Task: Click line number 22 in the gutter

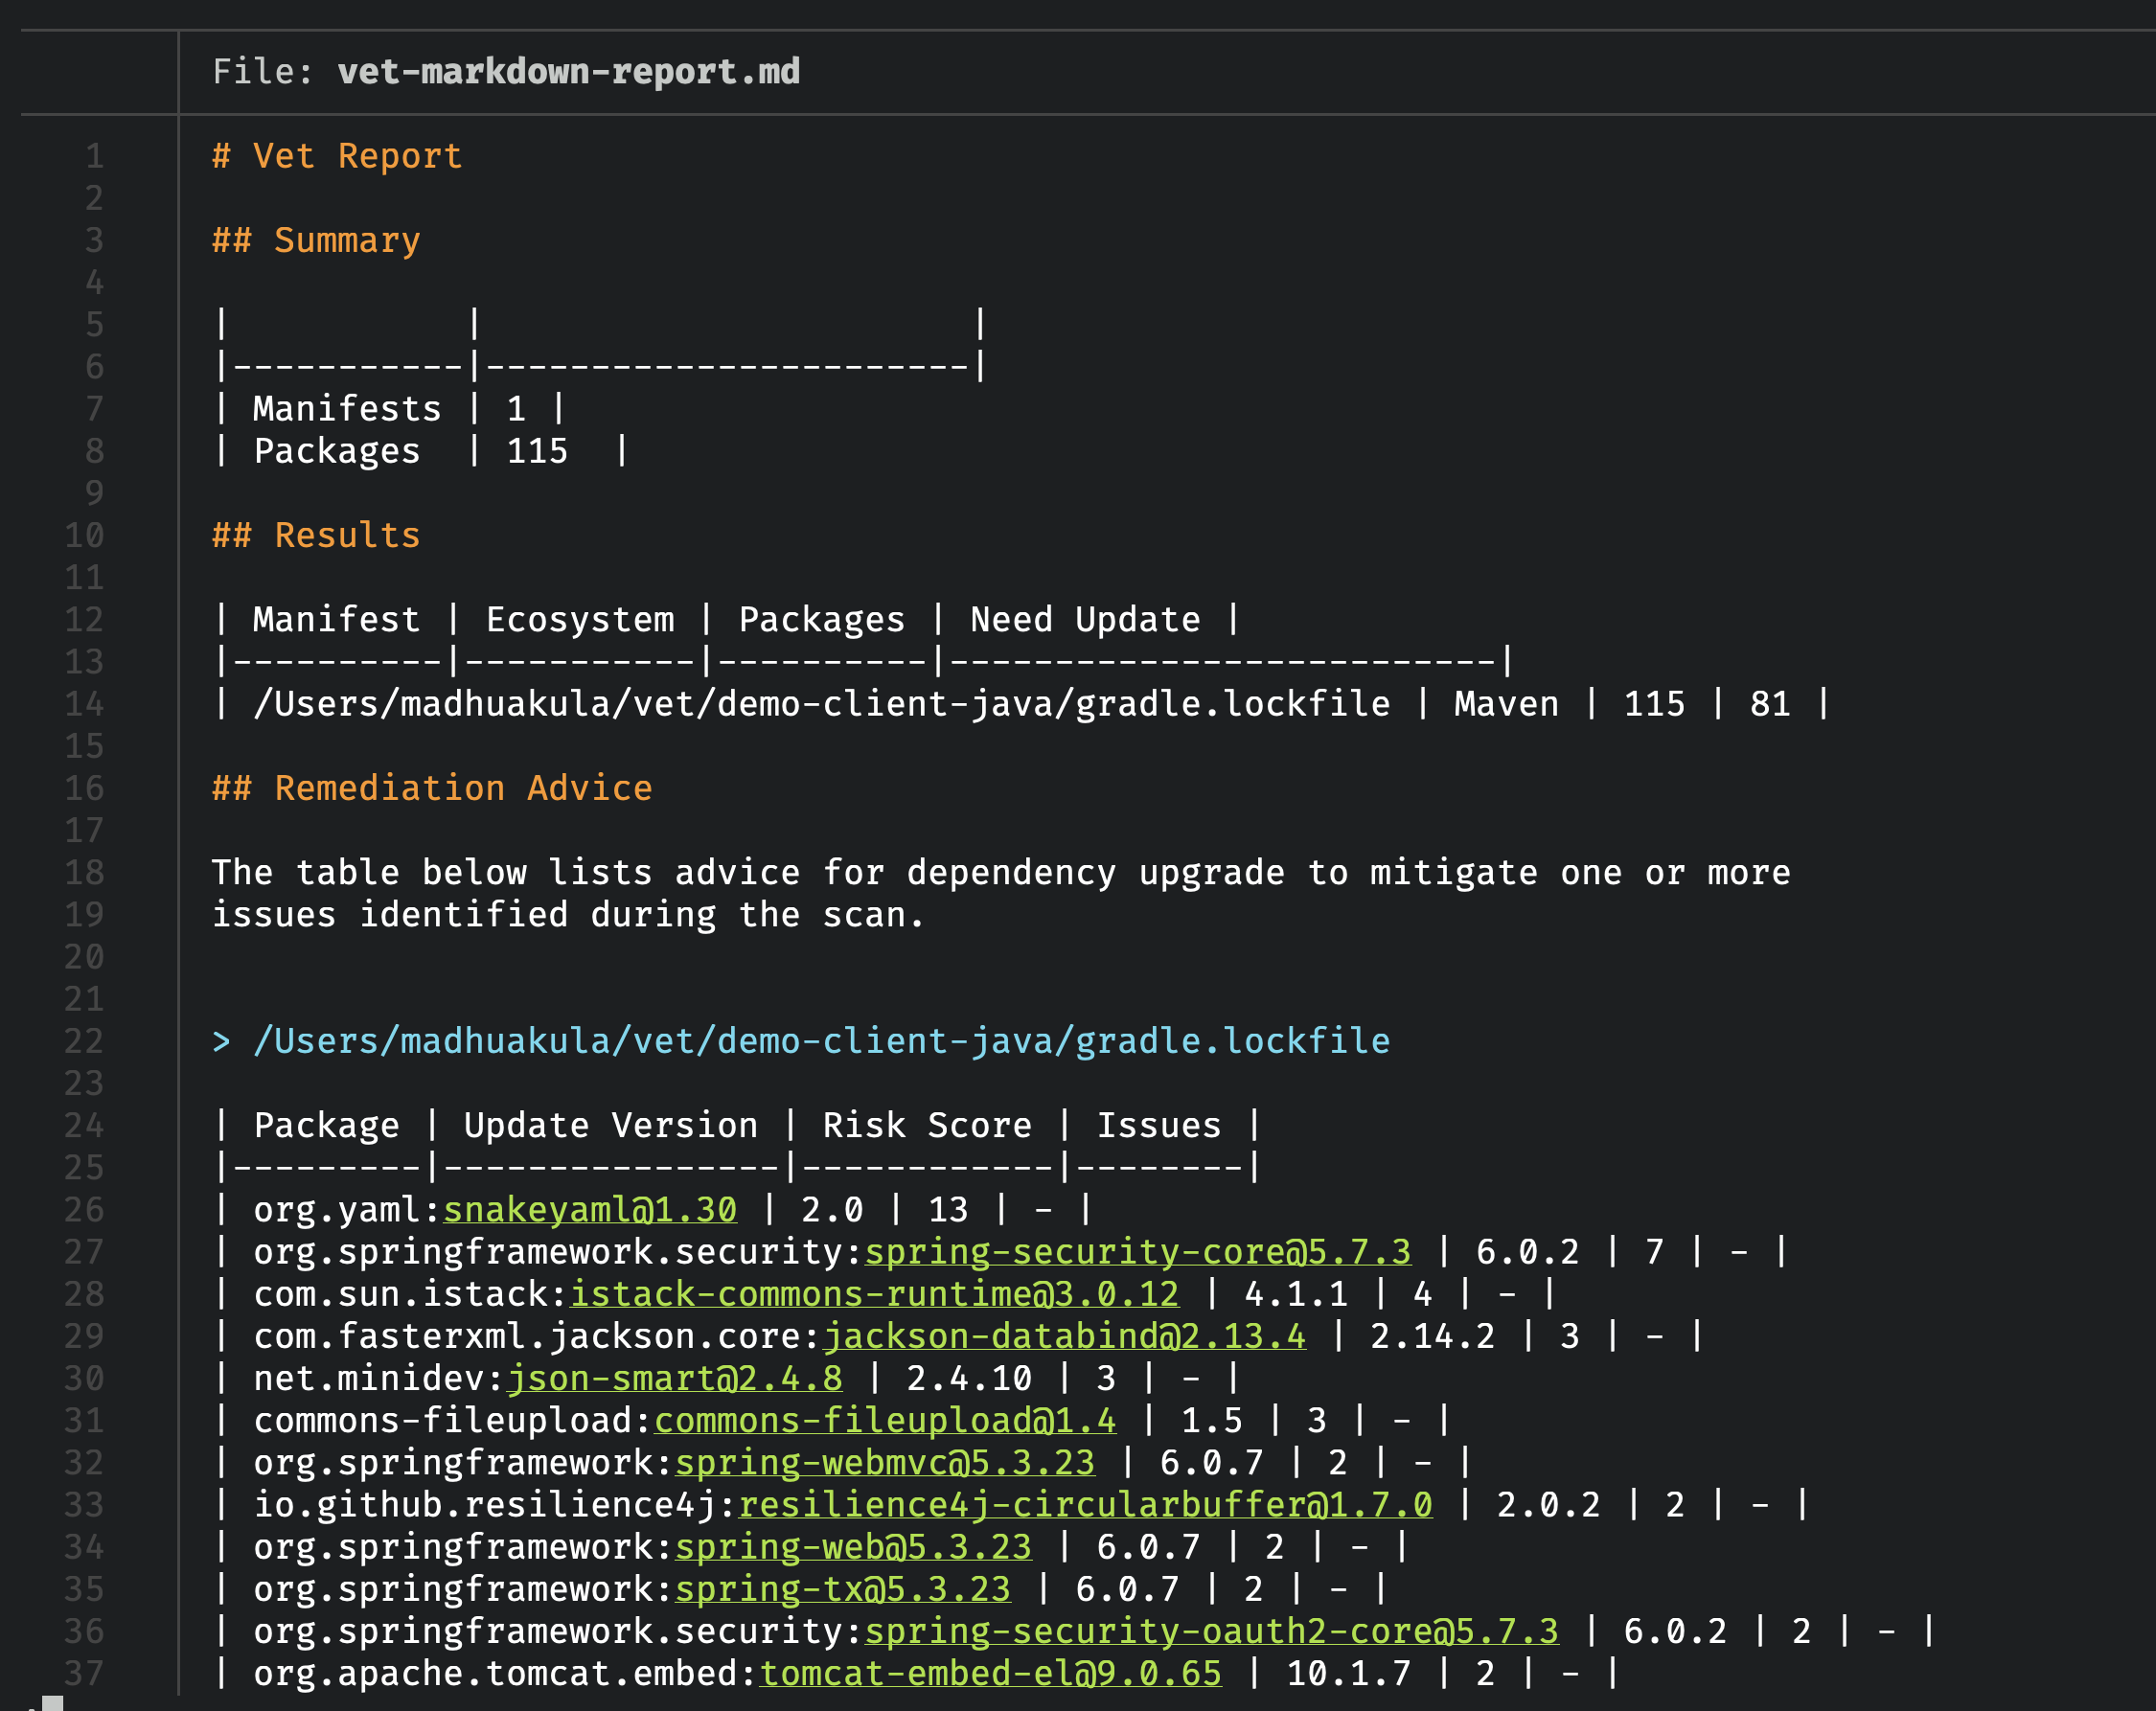Action: (x=84, y=1042)
